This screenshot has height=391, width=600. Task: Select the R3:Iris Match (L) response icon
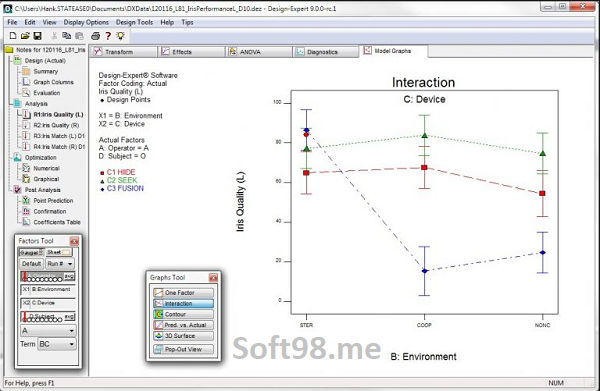click(26, 136)
